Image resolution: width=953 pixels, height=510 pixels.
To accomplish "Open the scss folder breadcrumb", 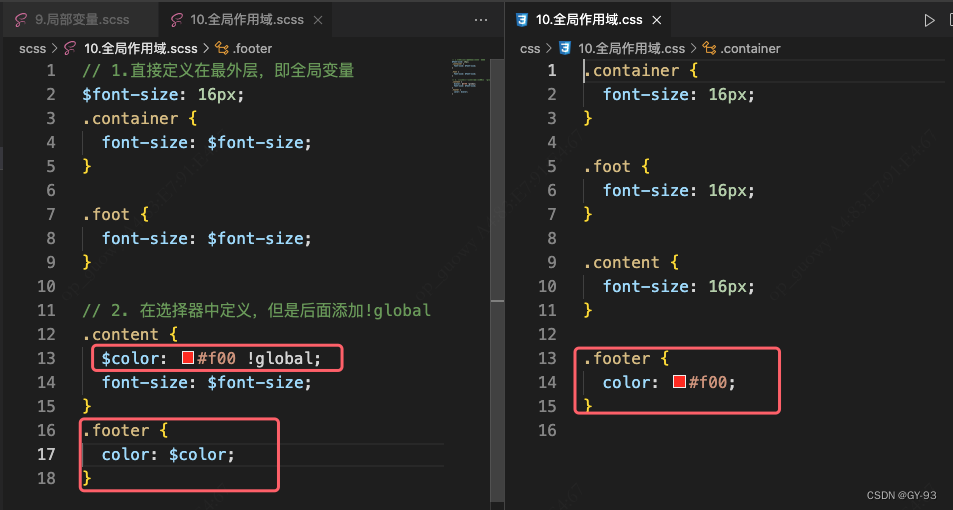I will point(32,49).
